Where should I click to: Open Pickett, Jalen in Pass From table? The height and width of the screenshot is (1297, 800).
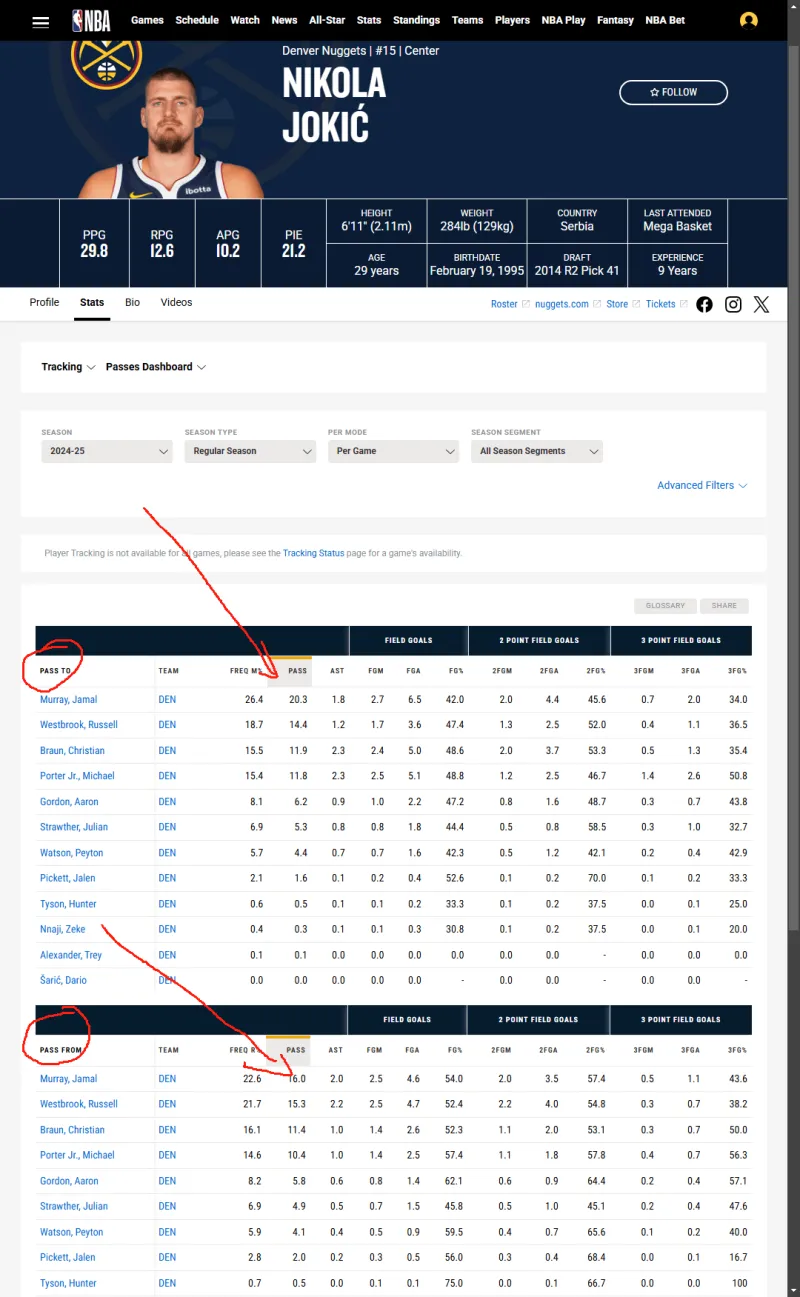click(67, 1257)
